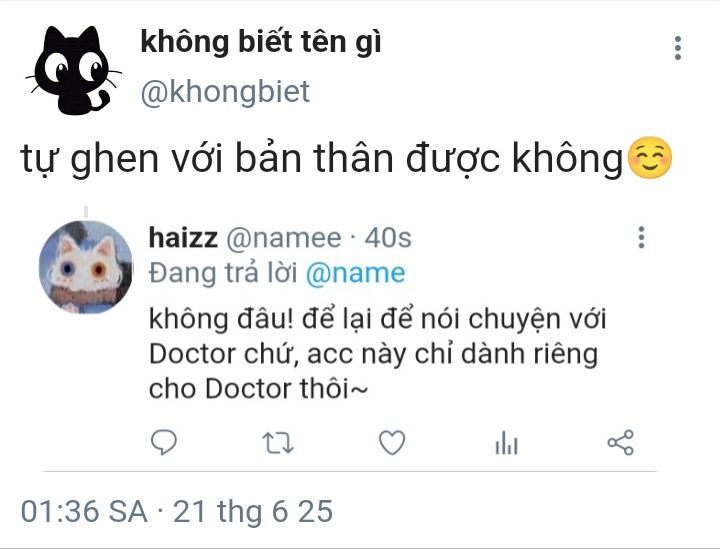The height and width of the screenshot is (549, 720).
Task: Click the reply speech bubble icon
Action: point(163,442)
